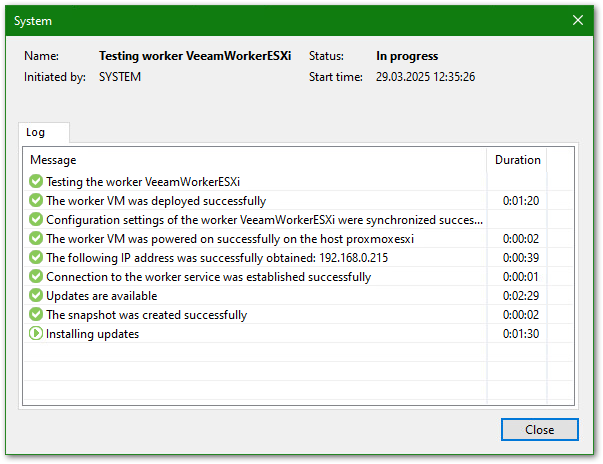Viewport: 603px width, 464px height.
Task: Click the green check icon beside Testing the worker
Action: coord(36,182)
